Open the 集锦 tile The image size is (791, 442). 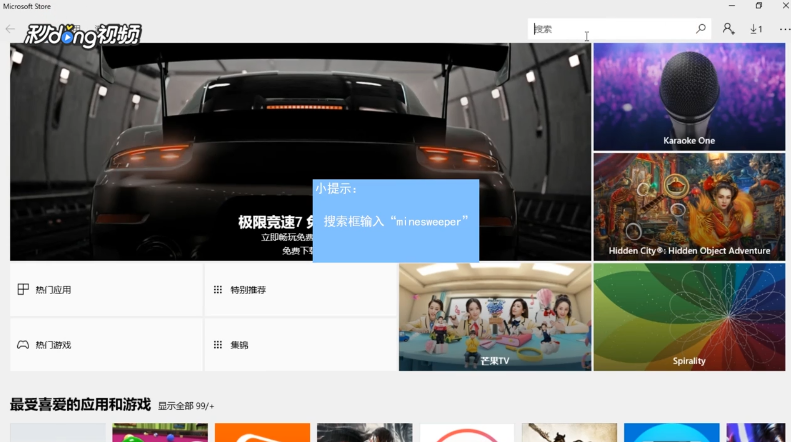tap(301, 345)
